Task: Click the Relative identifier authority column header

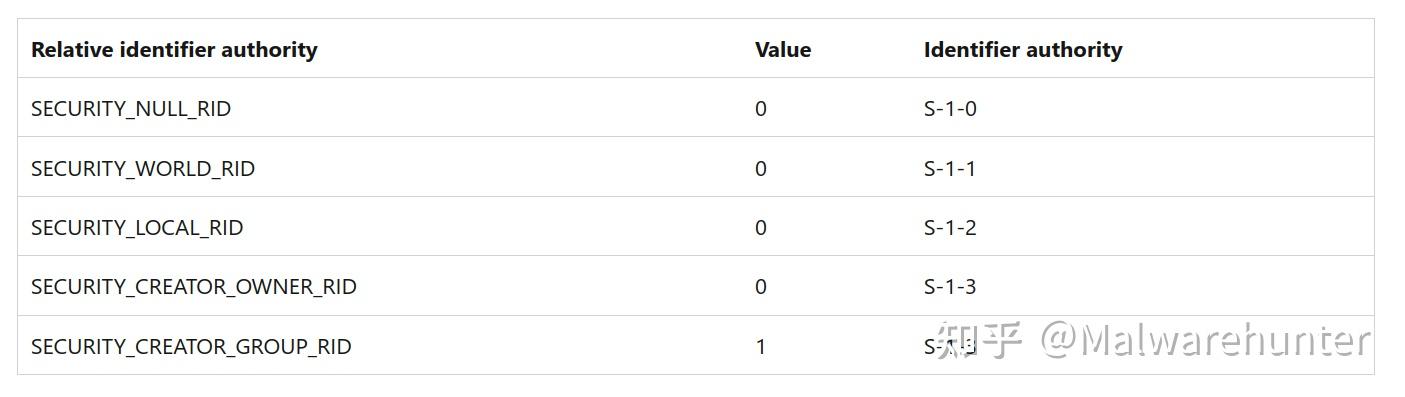Action: point(174,50)
